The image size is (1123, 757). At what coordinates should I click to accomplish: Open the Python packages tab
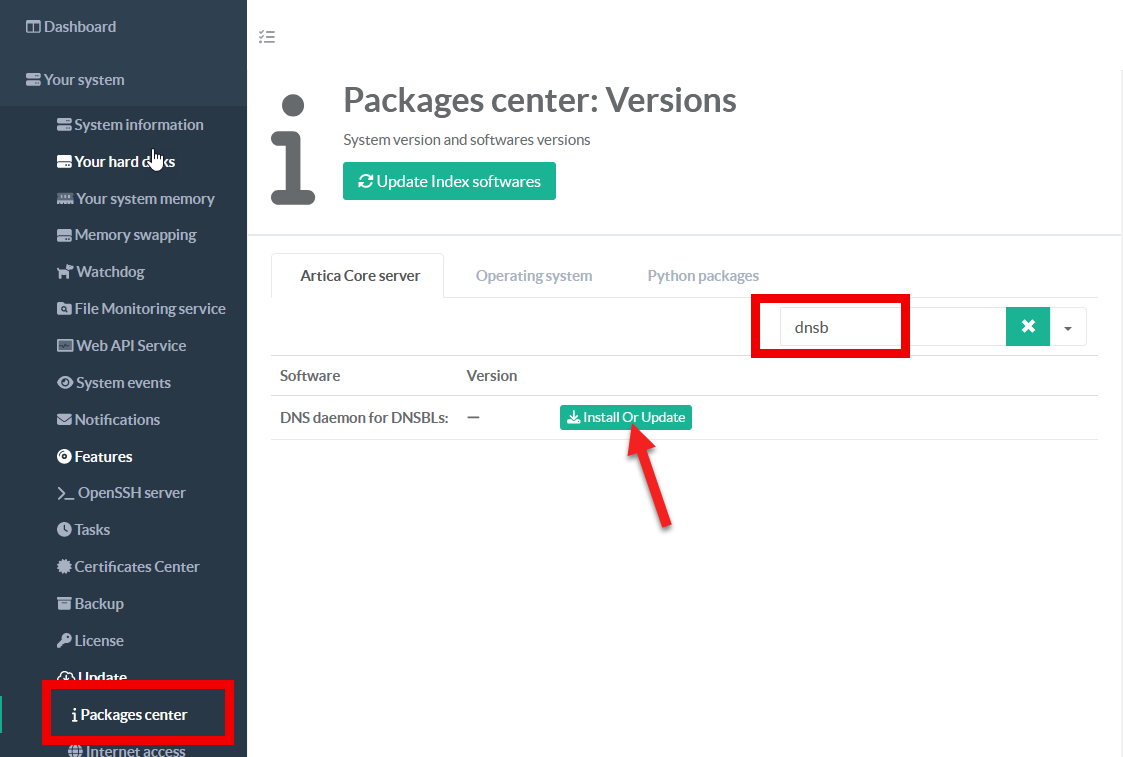[x=702, y=276]
